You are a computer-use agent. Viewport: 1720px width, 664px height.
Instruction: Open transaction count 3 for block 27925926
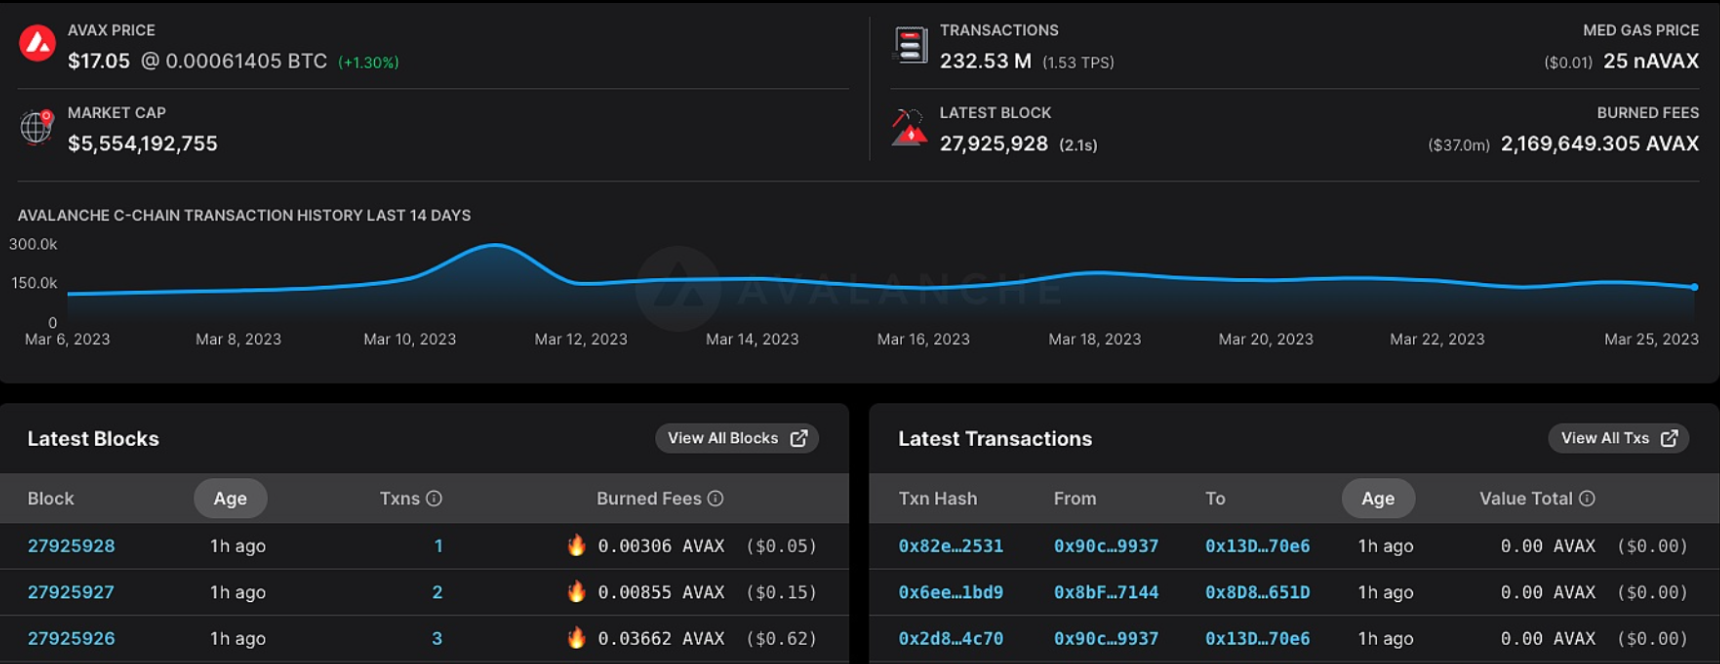point(437,638)
